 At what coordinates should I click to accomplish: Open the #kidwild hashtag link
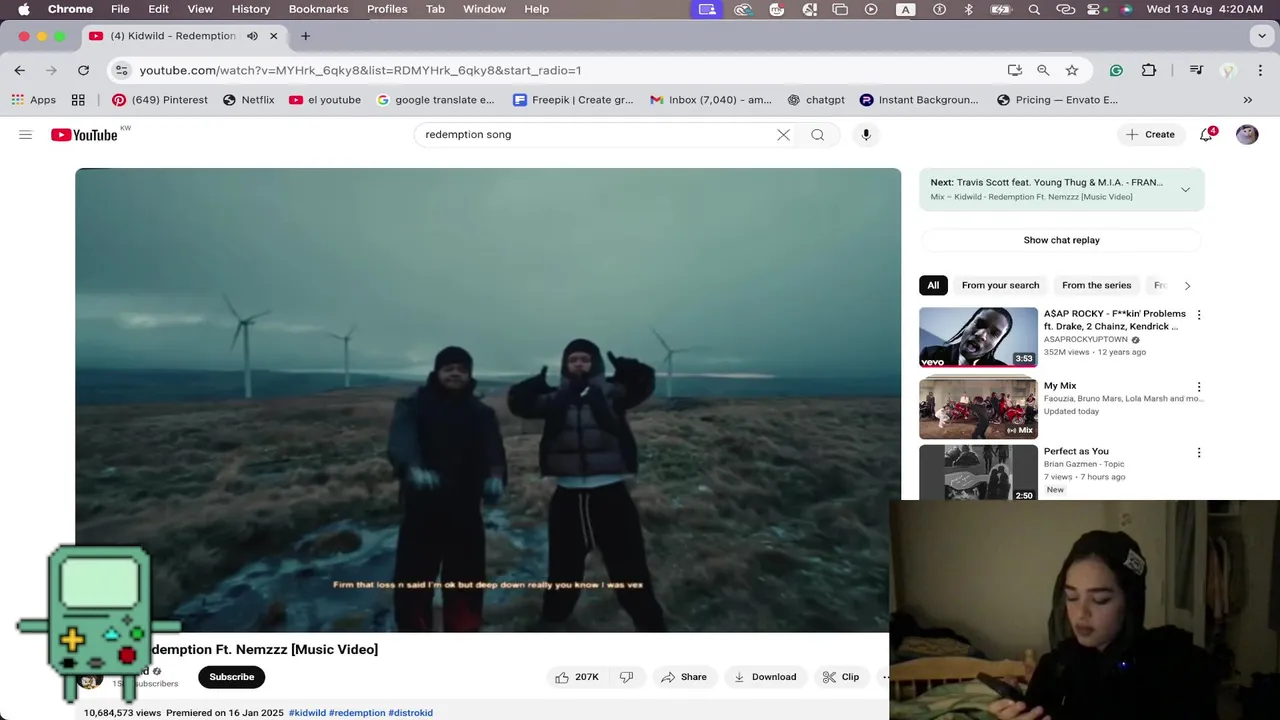tap(307, 713)
